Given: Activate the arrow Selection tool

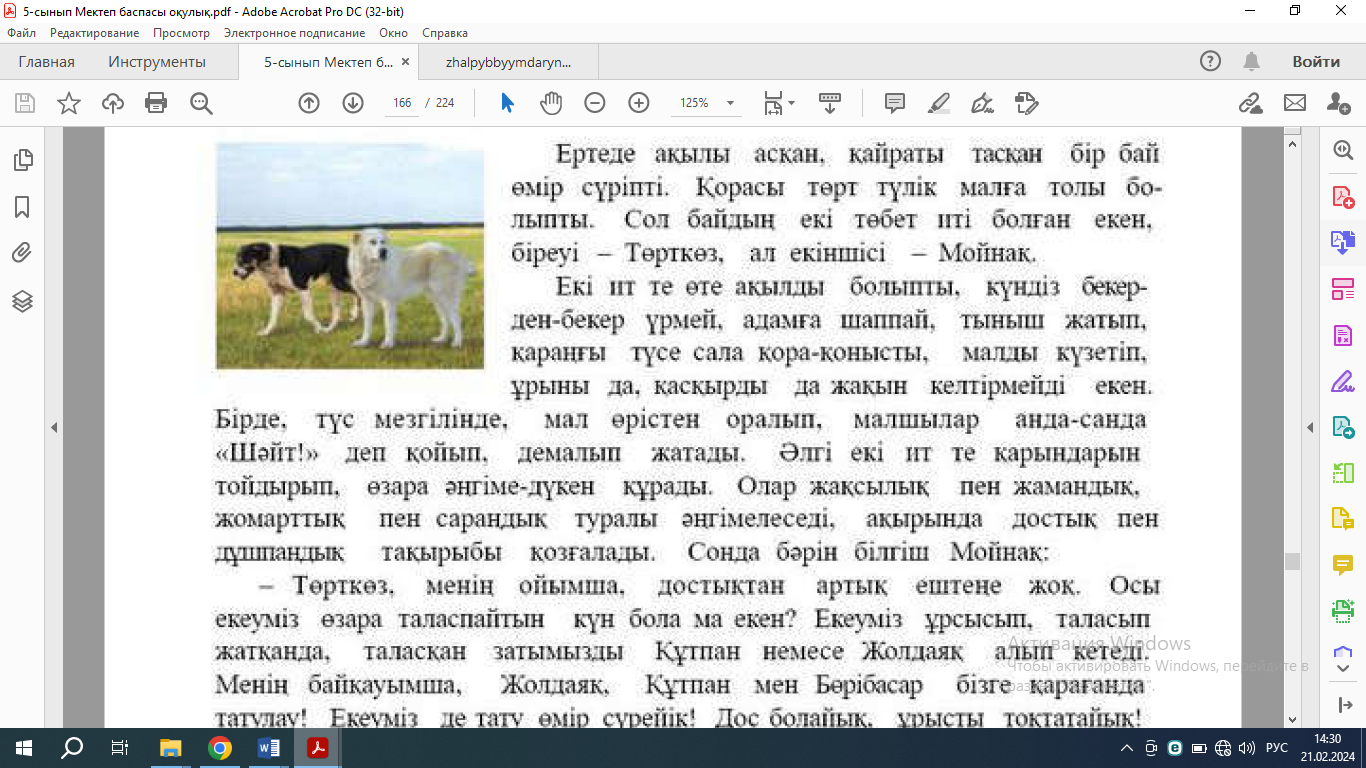Looking at the screenshot, I should [x=507, y=103].
